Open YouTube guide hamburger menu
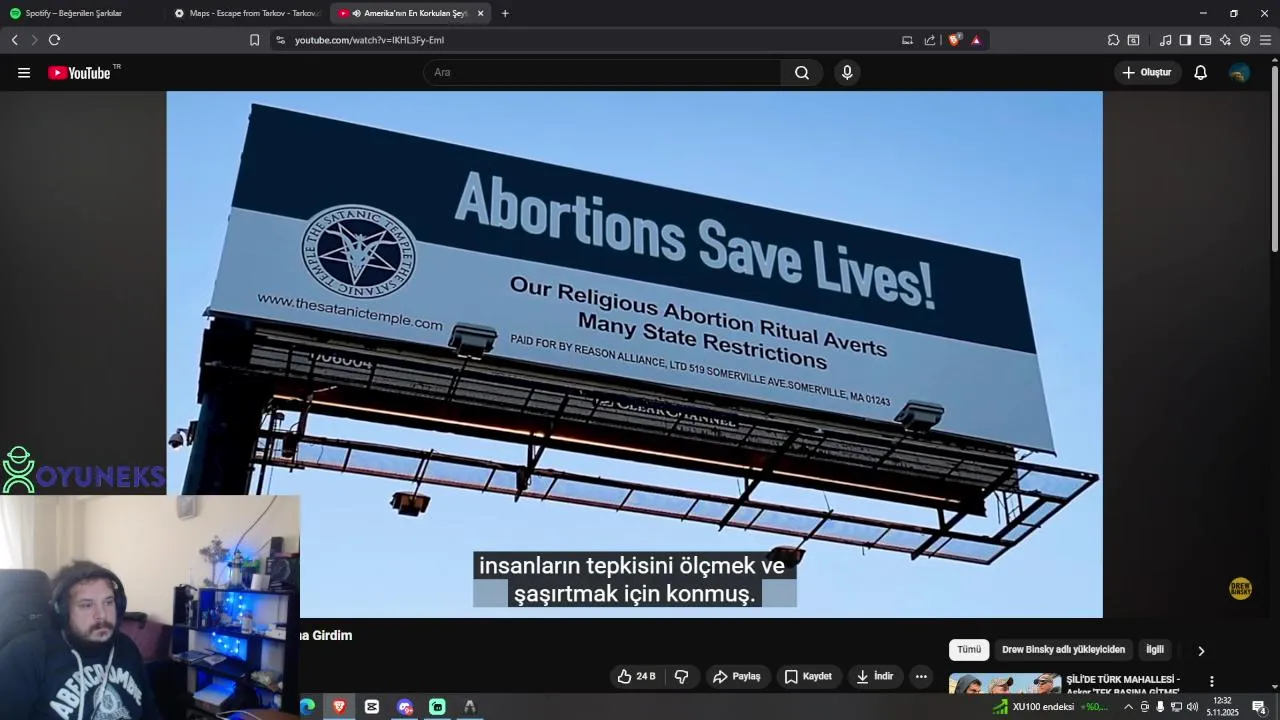This screenshot has height=720, width=1280. pos(24,73)
